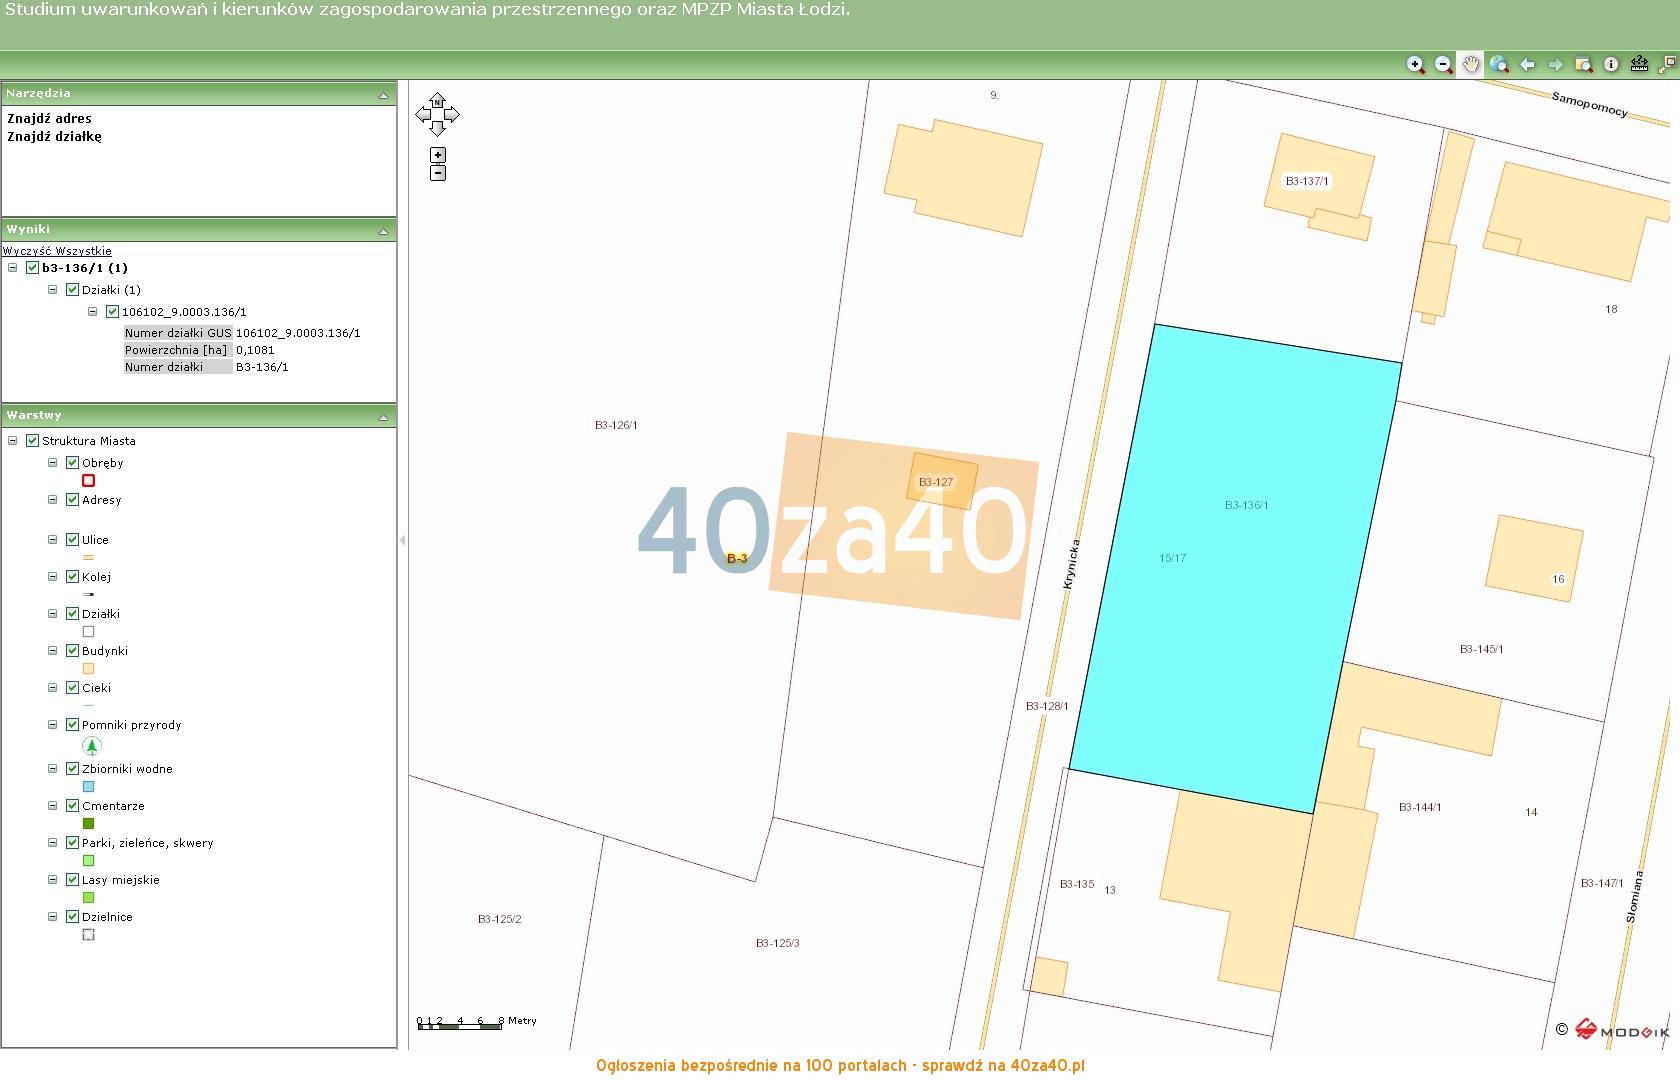This screenshot has height=1080, width=1680.
Task: Click the map scale bar
Action: tap(460, 1025)
